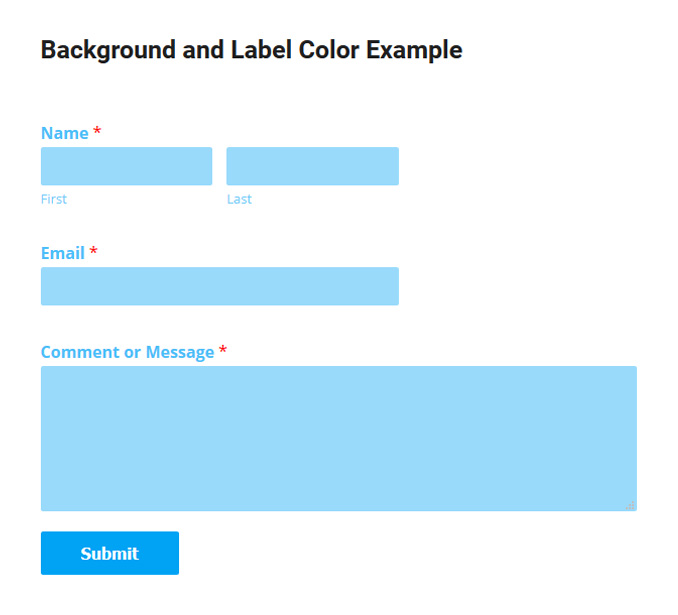Screen dimensions: 678x615
Task: Click the red asterisk beside Email
Action: point(93,253)
